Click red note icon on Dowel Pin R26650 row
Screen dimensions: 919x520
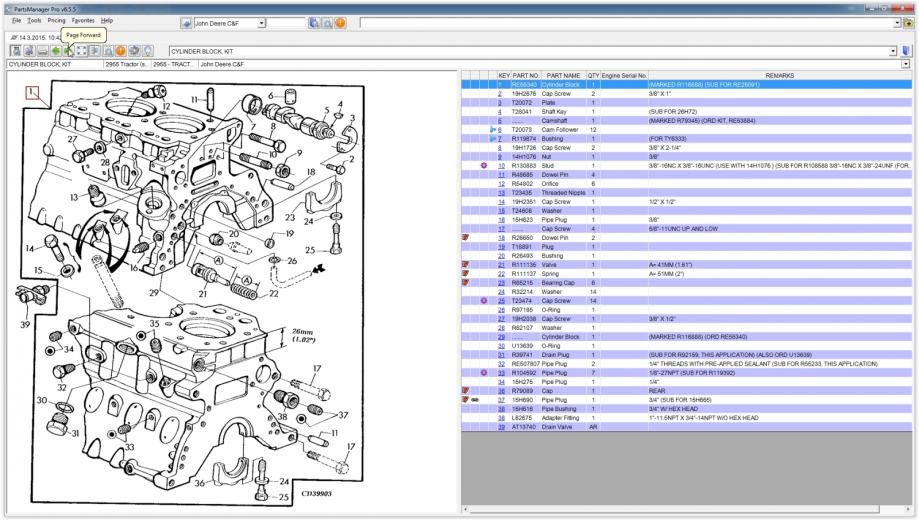(465, 238)
